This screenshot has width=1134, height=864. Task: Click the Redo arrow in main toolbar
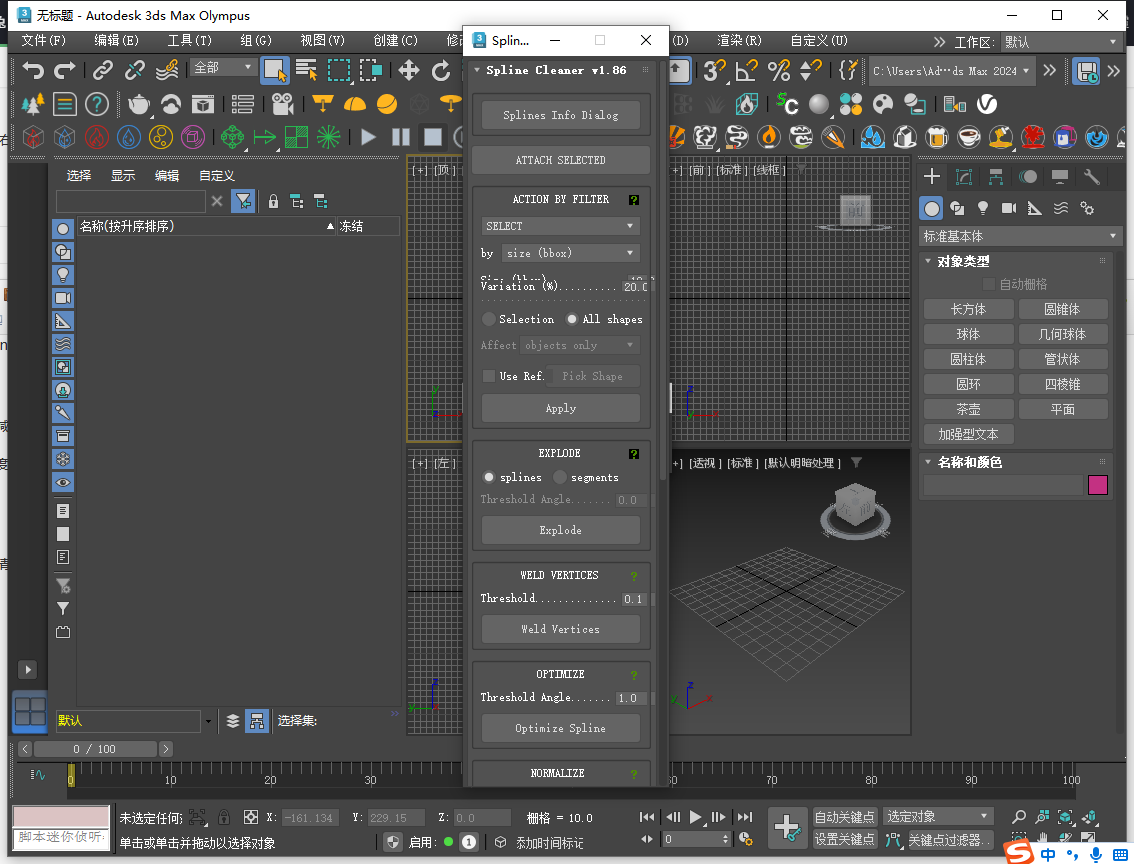(x=65, y=71)
